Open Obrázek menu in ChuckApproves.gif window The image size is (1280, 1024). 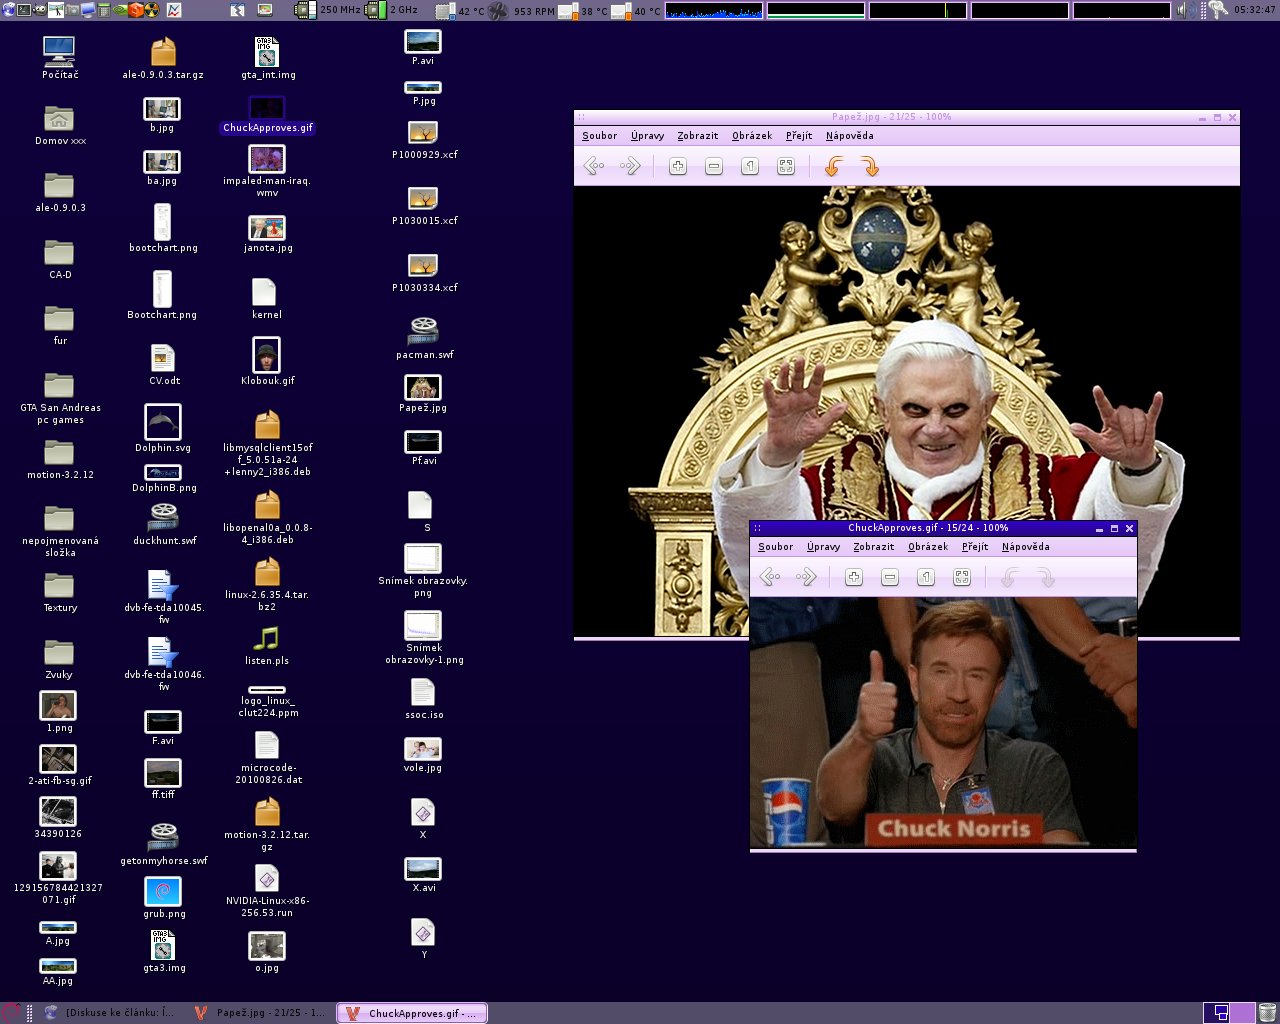point(928,547)
